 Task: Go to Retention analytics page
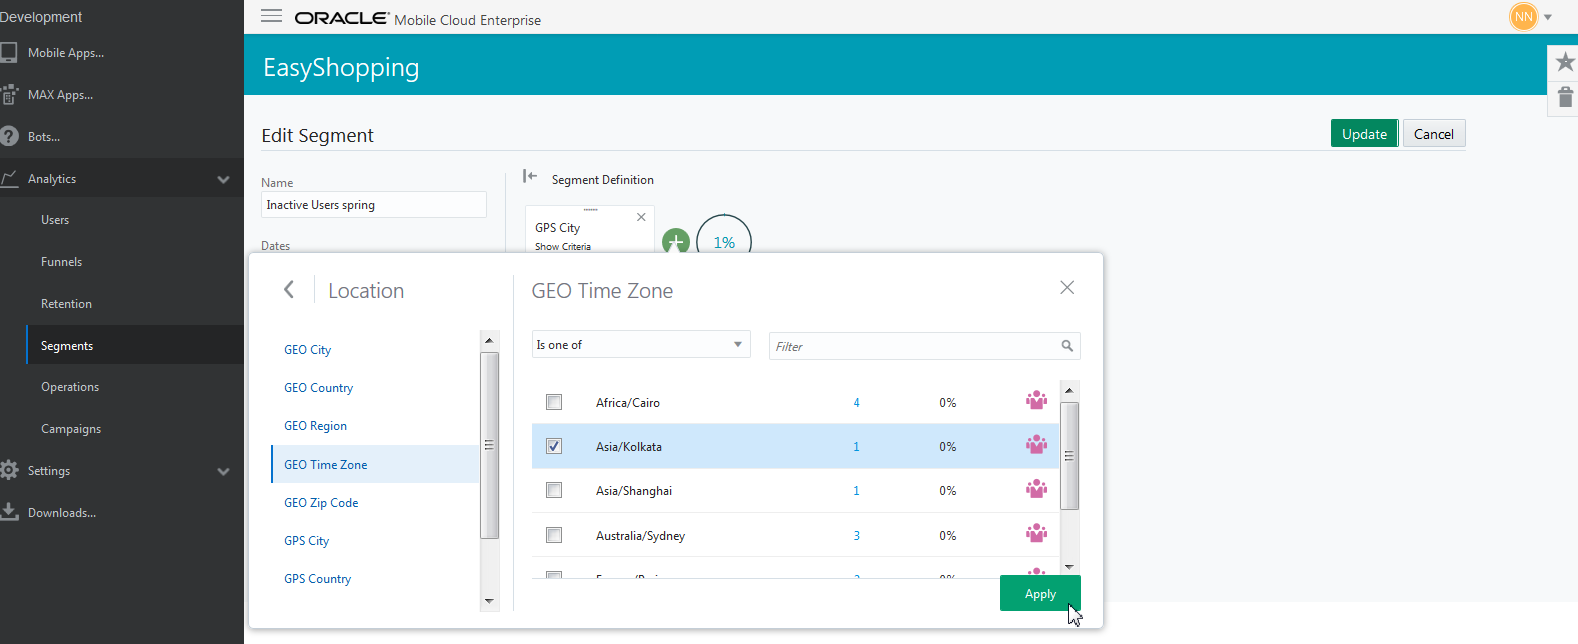point(66,304)
